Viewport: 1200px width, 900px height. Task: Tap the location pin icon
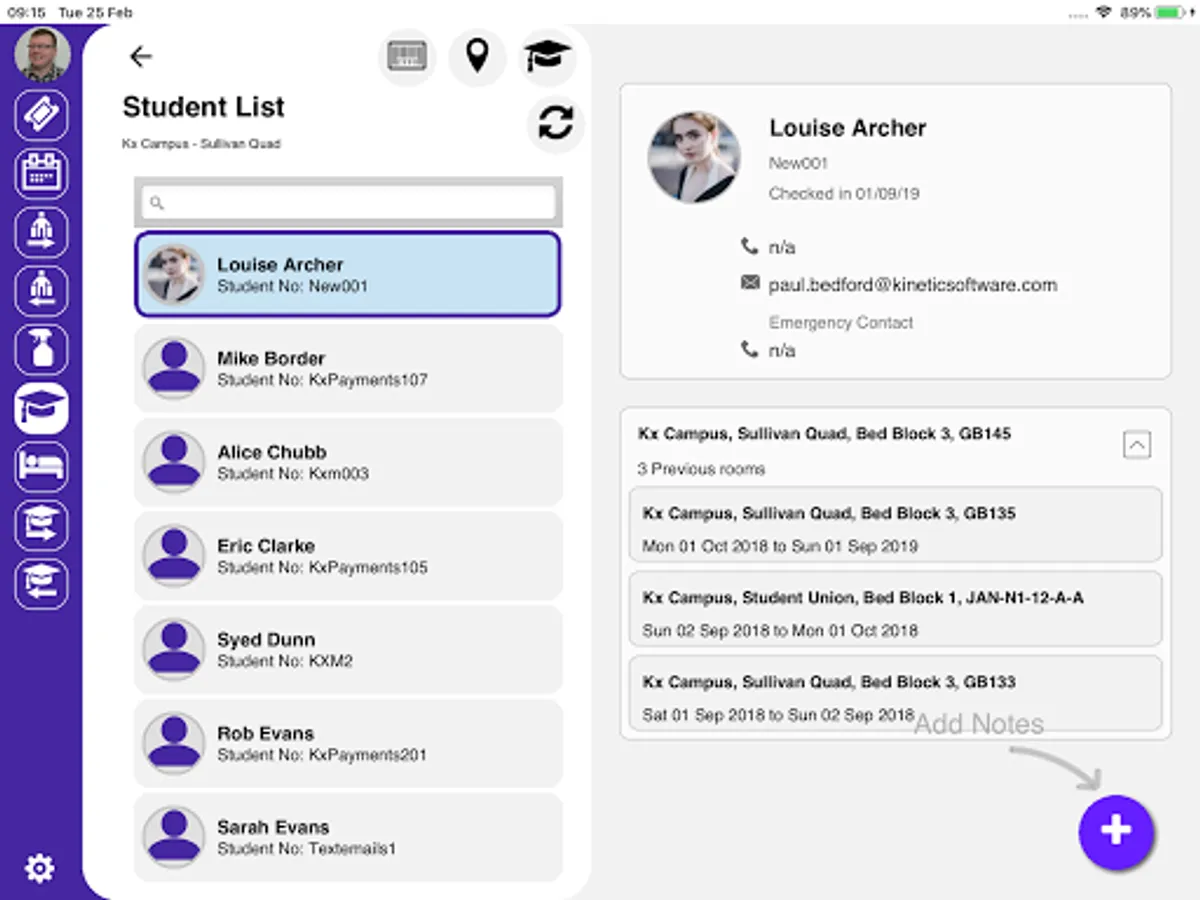coord(477,56)
